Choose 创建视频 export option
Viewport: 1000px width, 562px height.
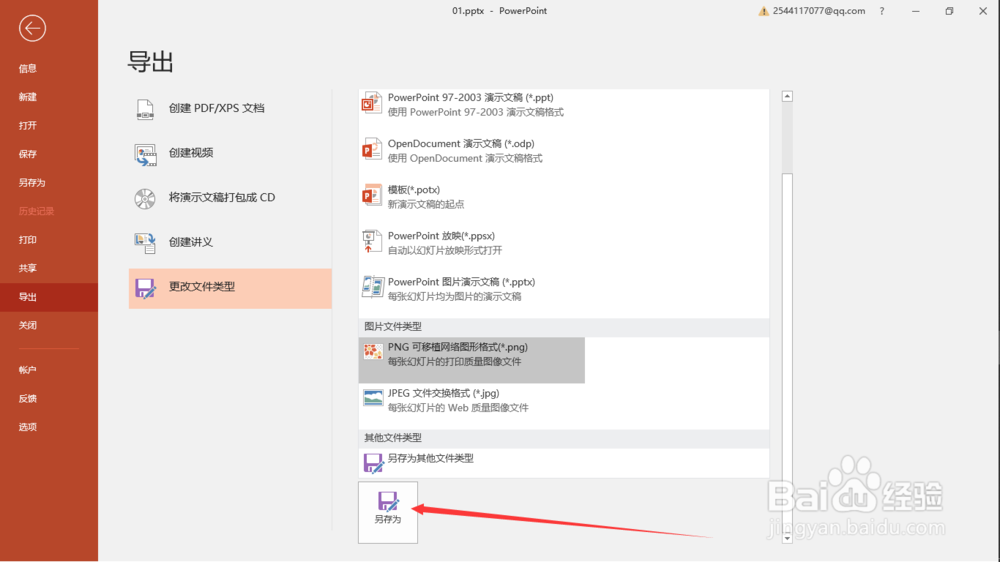tap(230, 154)
